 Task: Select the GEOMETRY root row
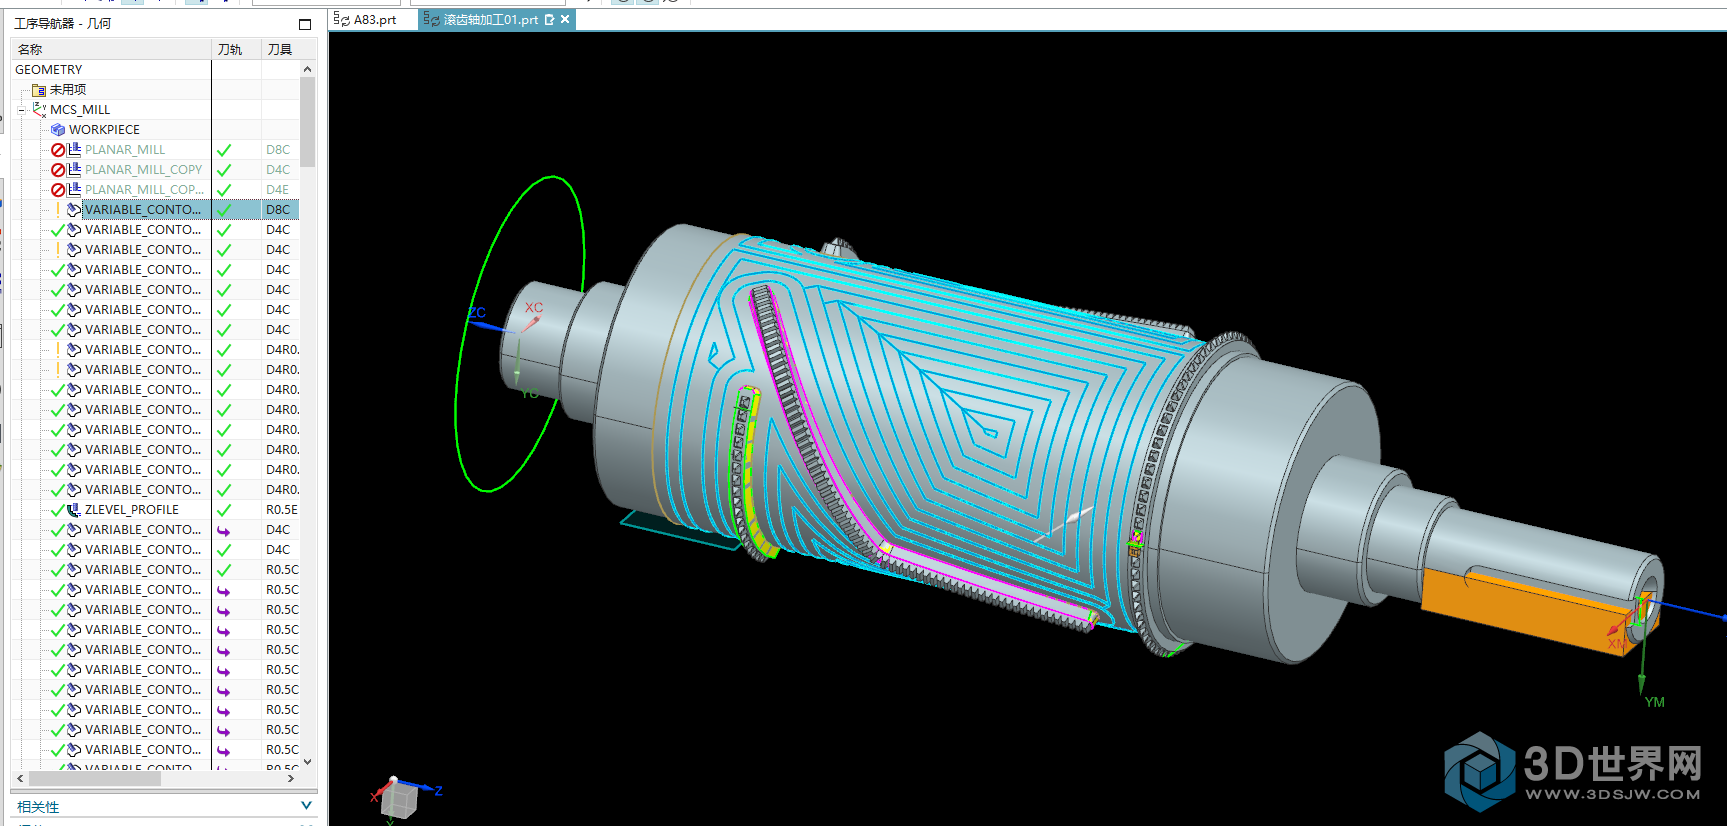(49, 70)
